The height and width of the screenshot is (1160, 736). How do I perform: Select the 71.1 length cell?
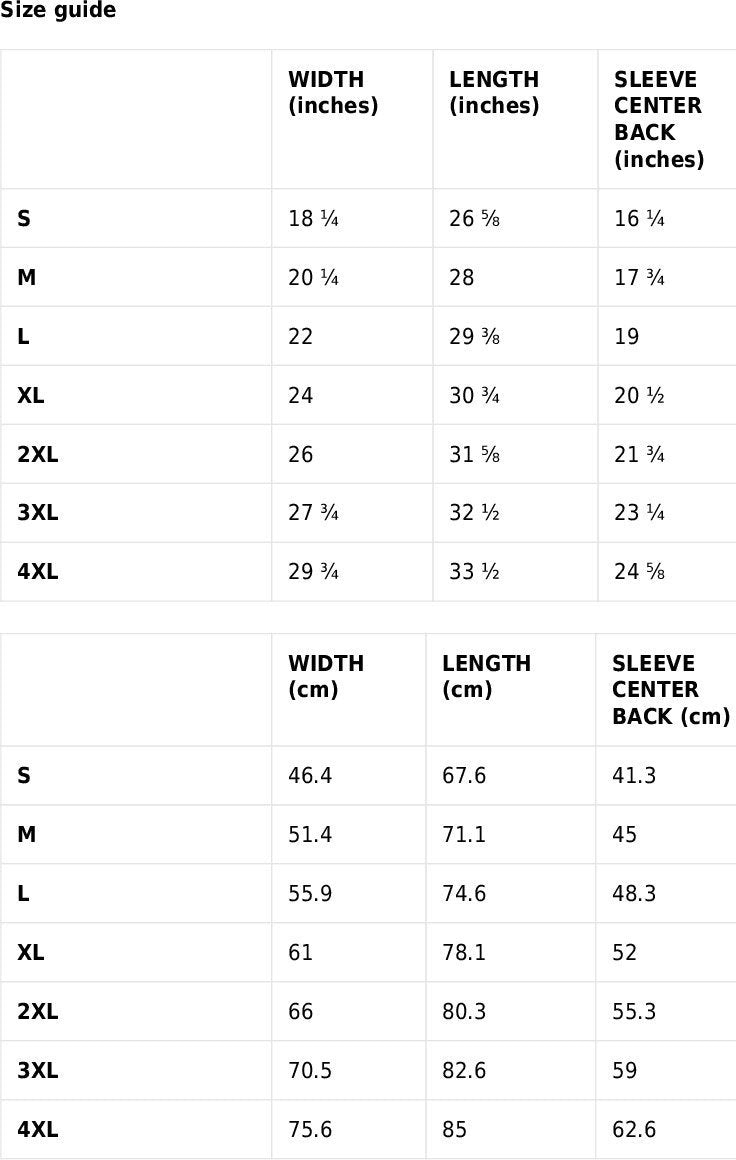coord(464,835)
